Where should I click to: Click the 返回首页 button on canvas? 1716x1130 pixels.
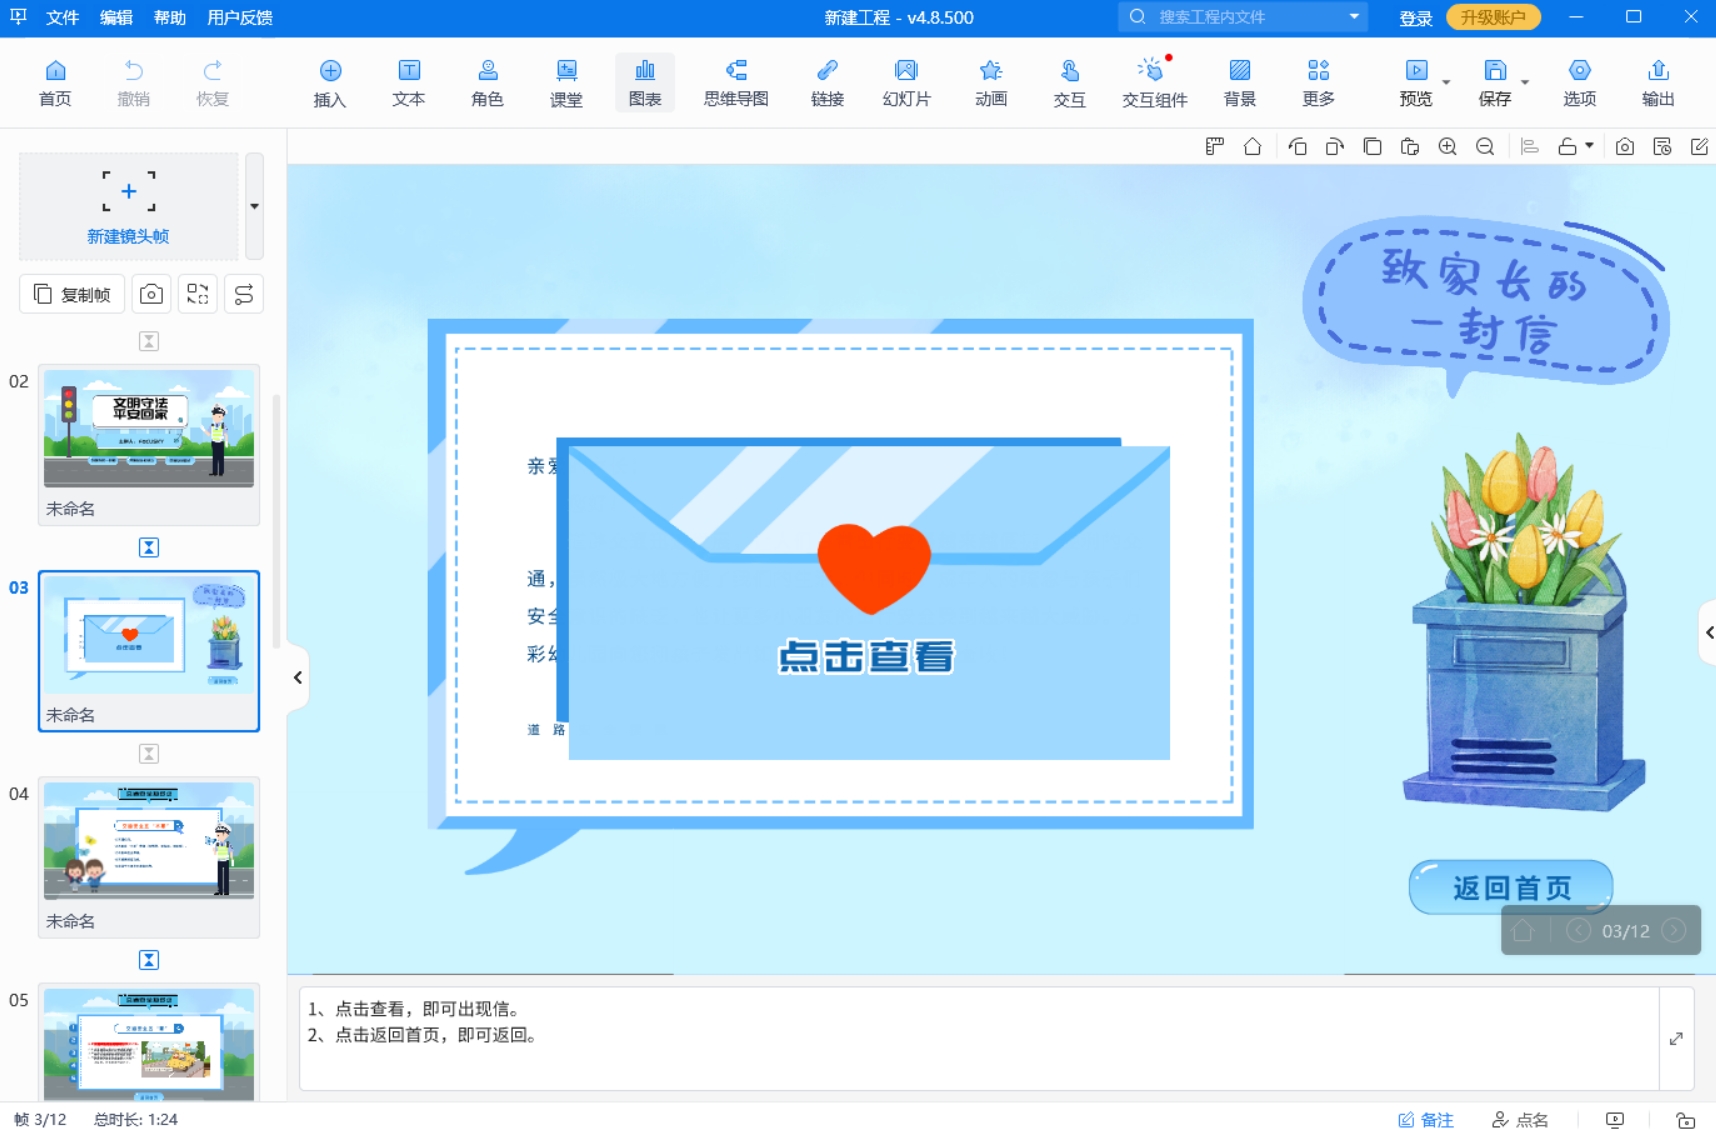coord(1510,887)
